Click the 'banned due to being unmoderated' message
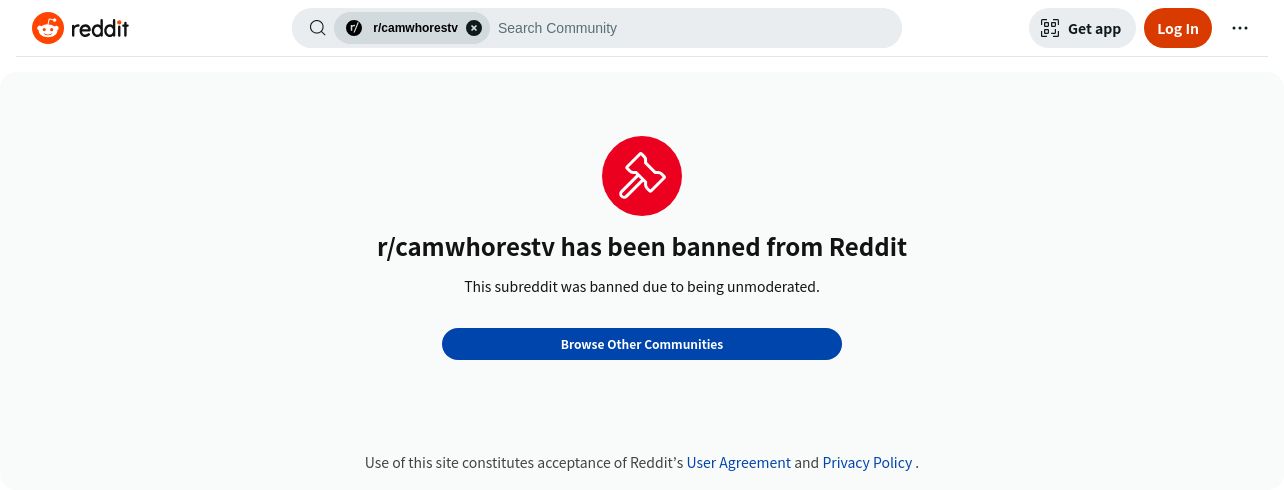This screenshot has width=1284, height=490. click(x=642, y=287)
